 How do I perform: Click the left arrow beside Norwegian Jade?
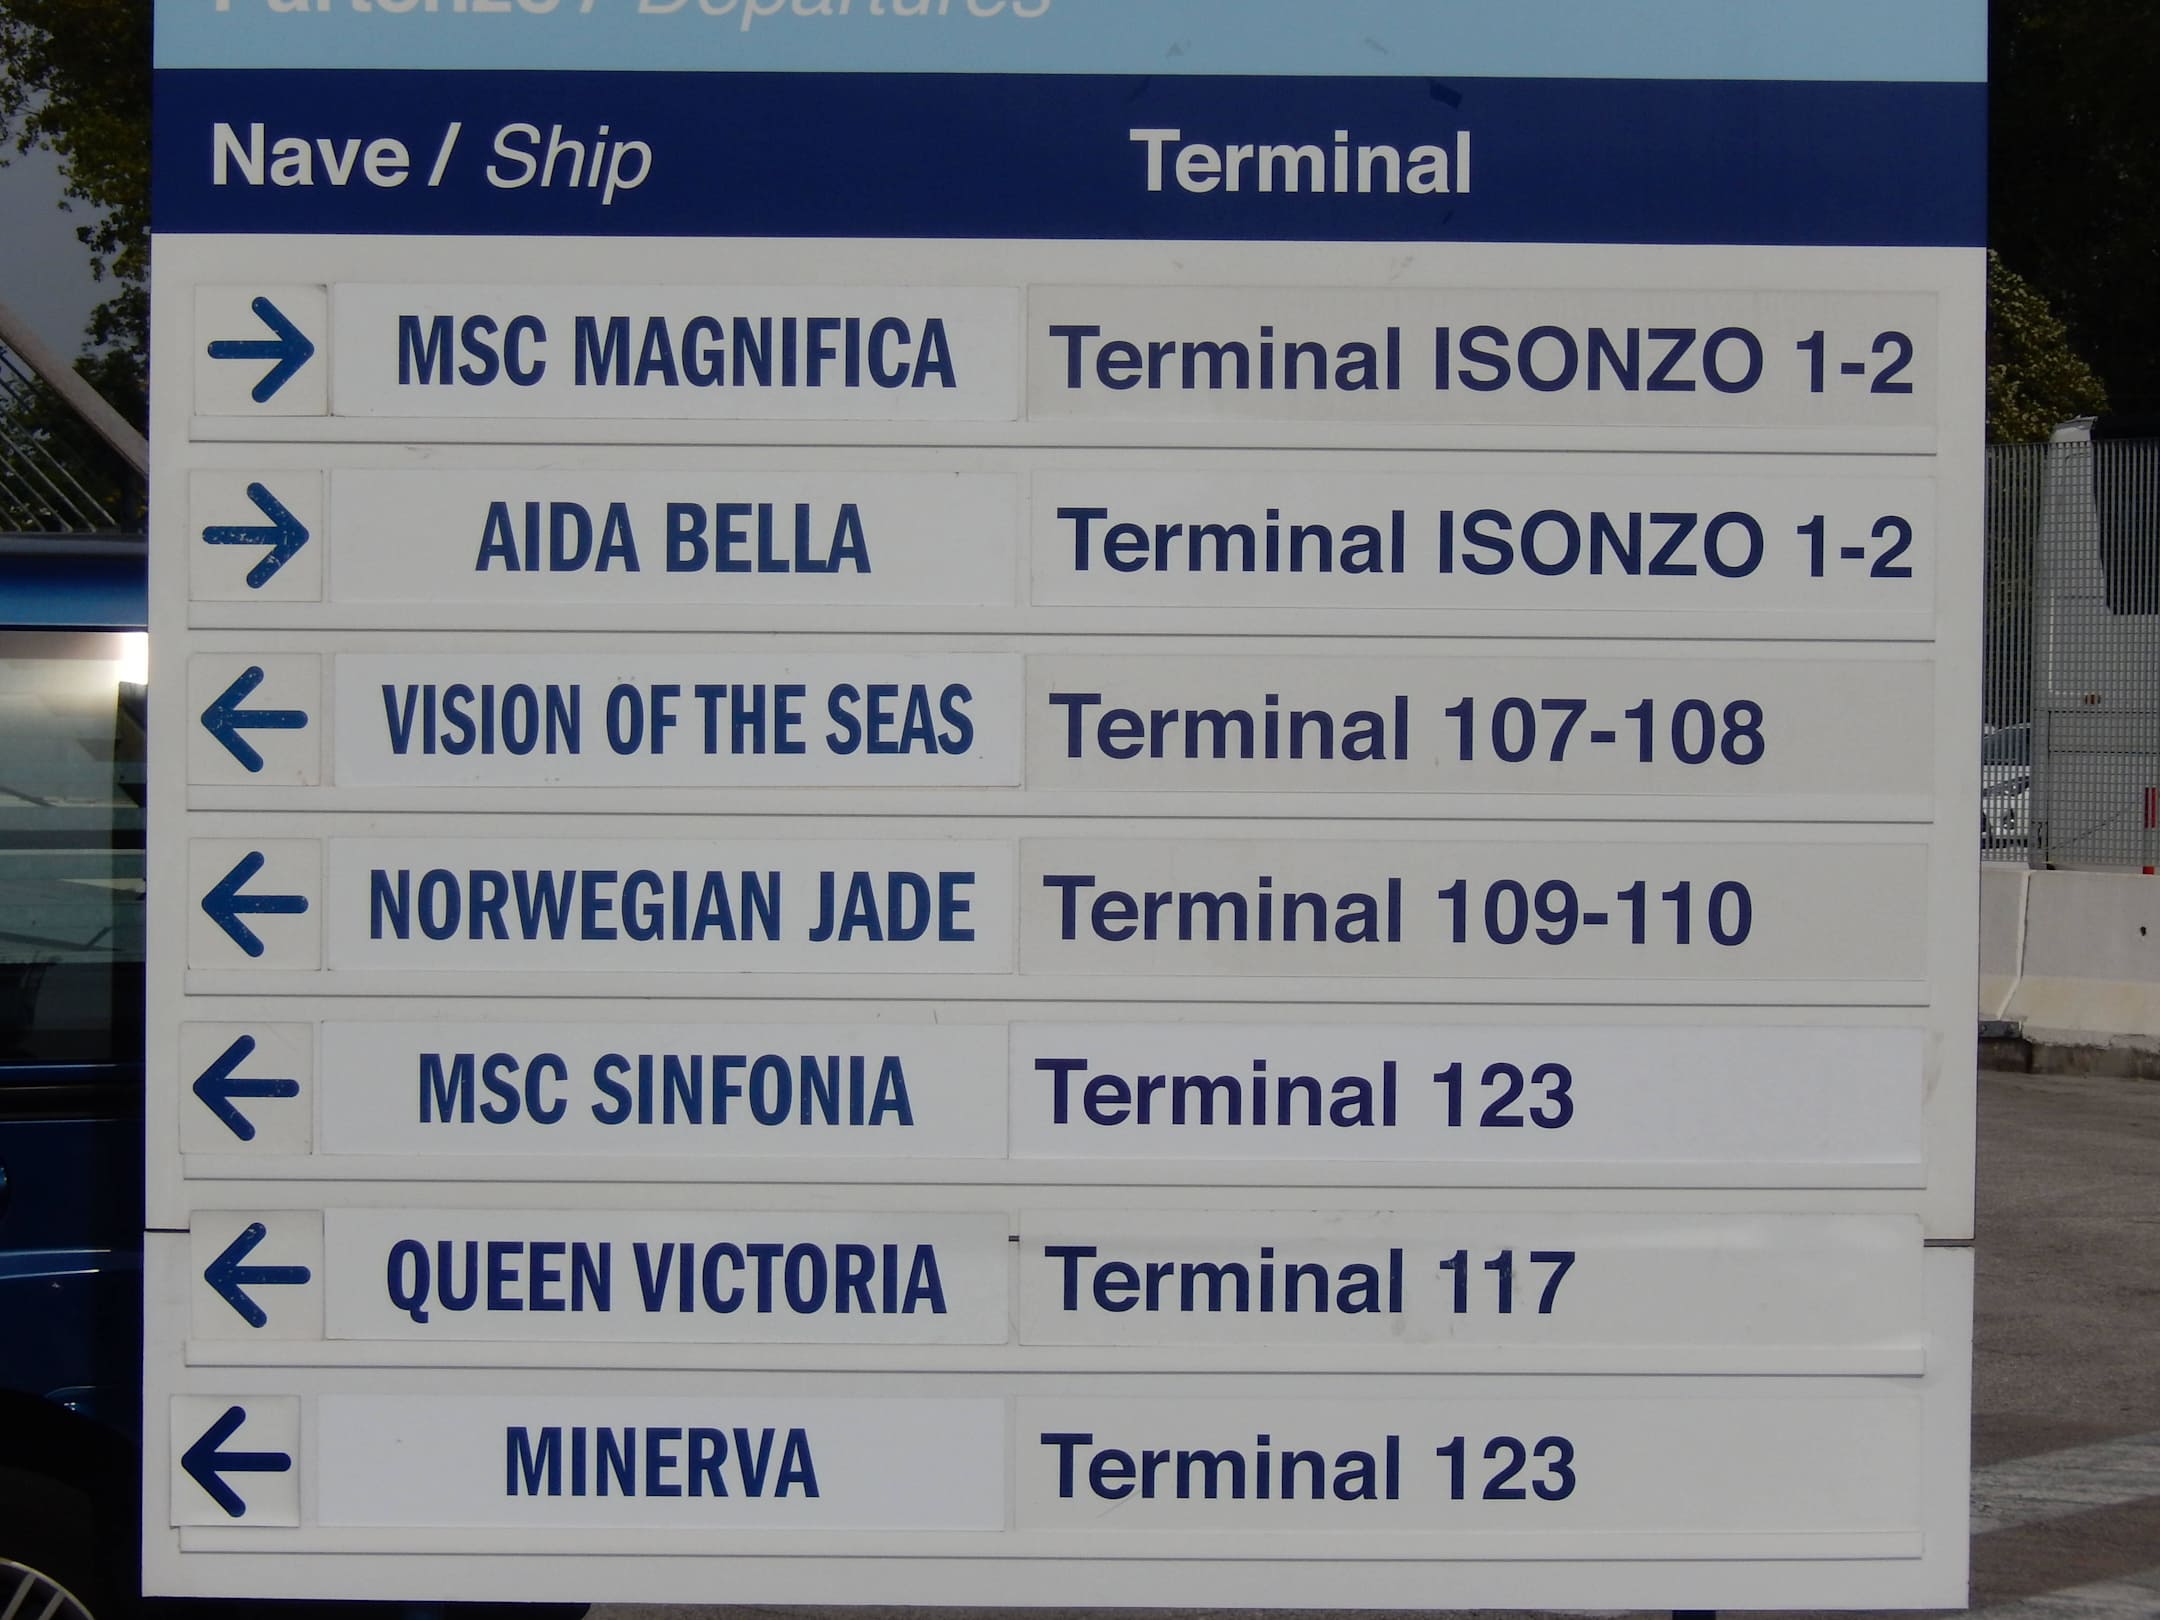click(x=254, y=904)
